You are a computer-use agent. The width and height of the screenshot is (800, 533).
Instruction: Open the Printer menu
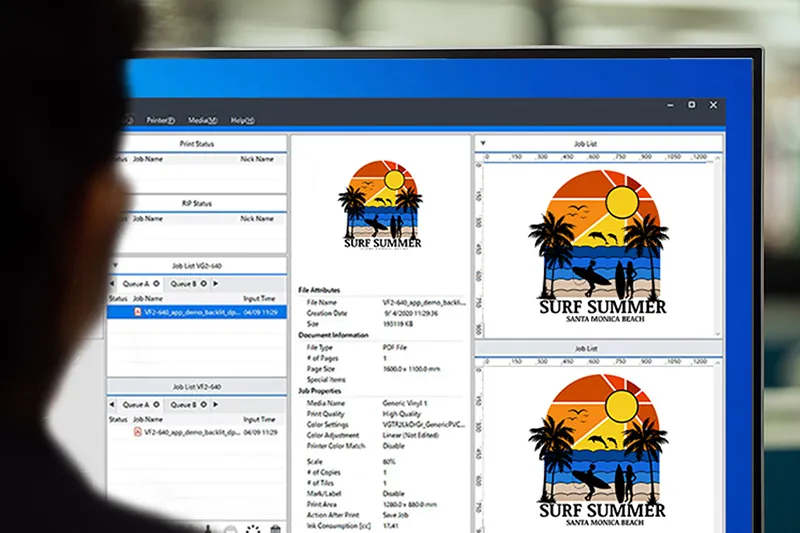160,120
